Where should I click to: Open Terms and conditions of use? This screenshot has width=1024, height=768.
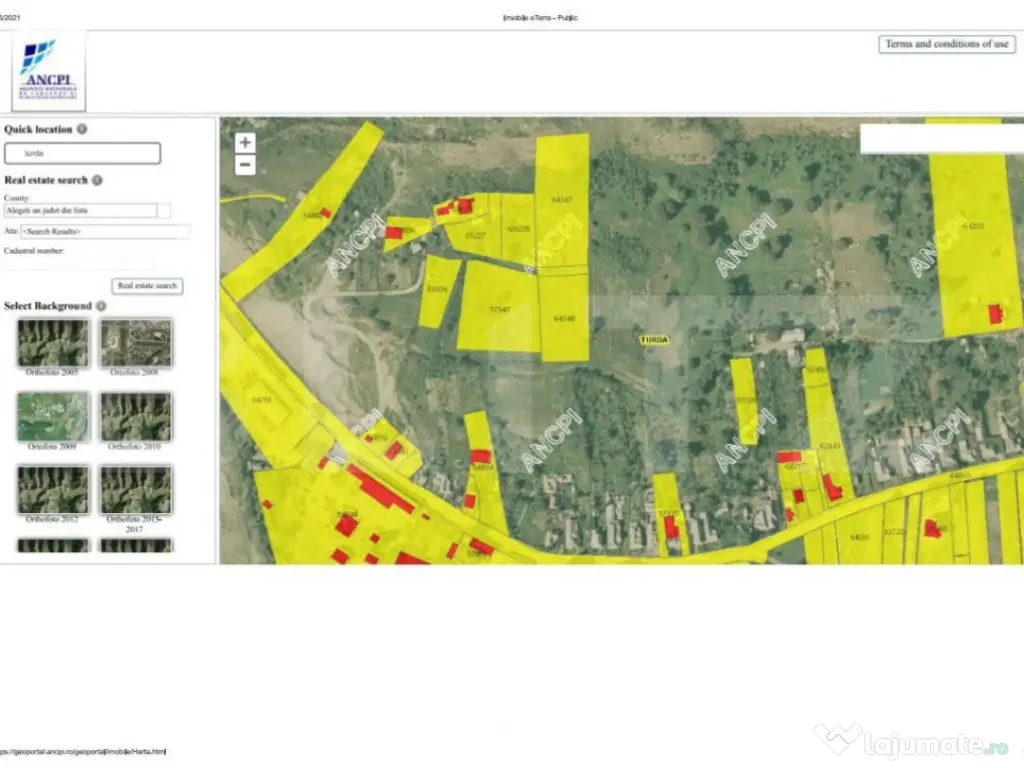[946, 44]
